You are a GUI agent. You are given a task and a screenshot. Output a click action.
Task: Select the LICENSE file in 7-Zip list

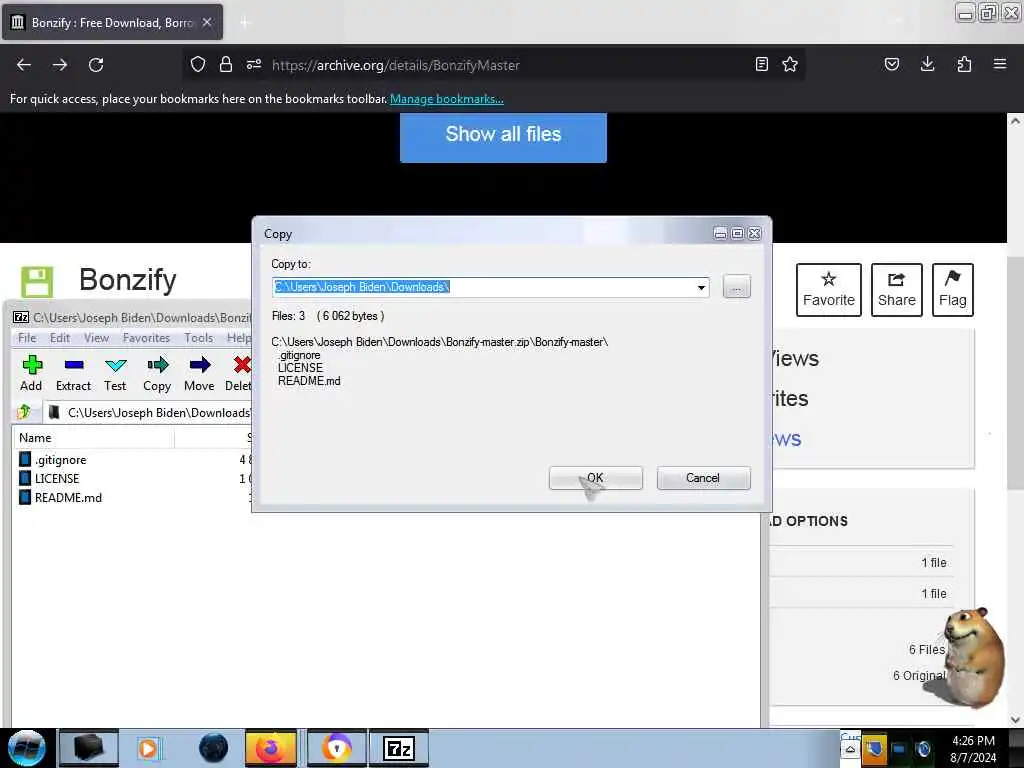point(56,479)
